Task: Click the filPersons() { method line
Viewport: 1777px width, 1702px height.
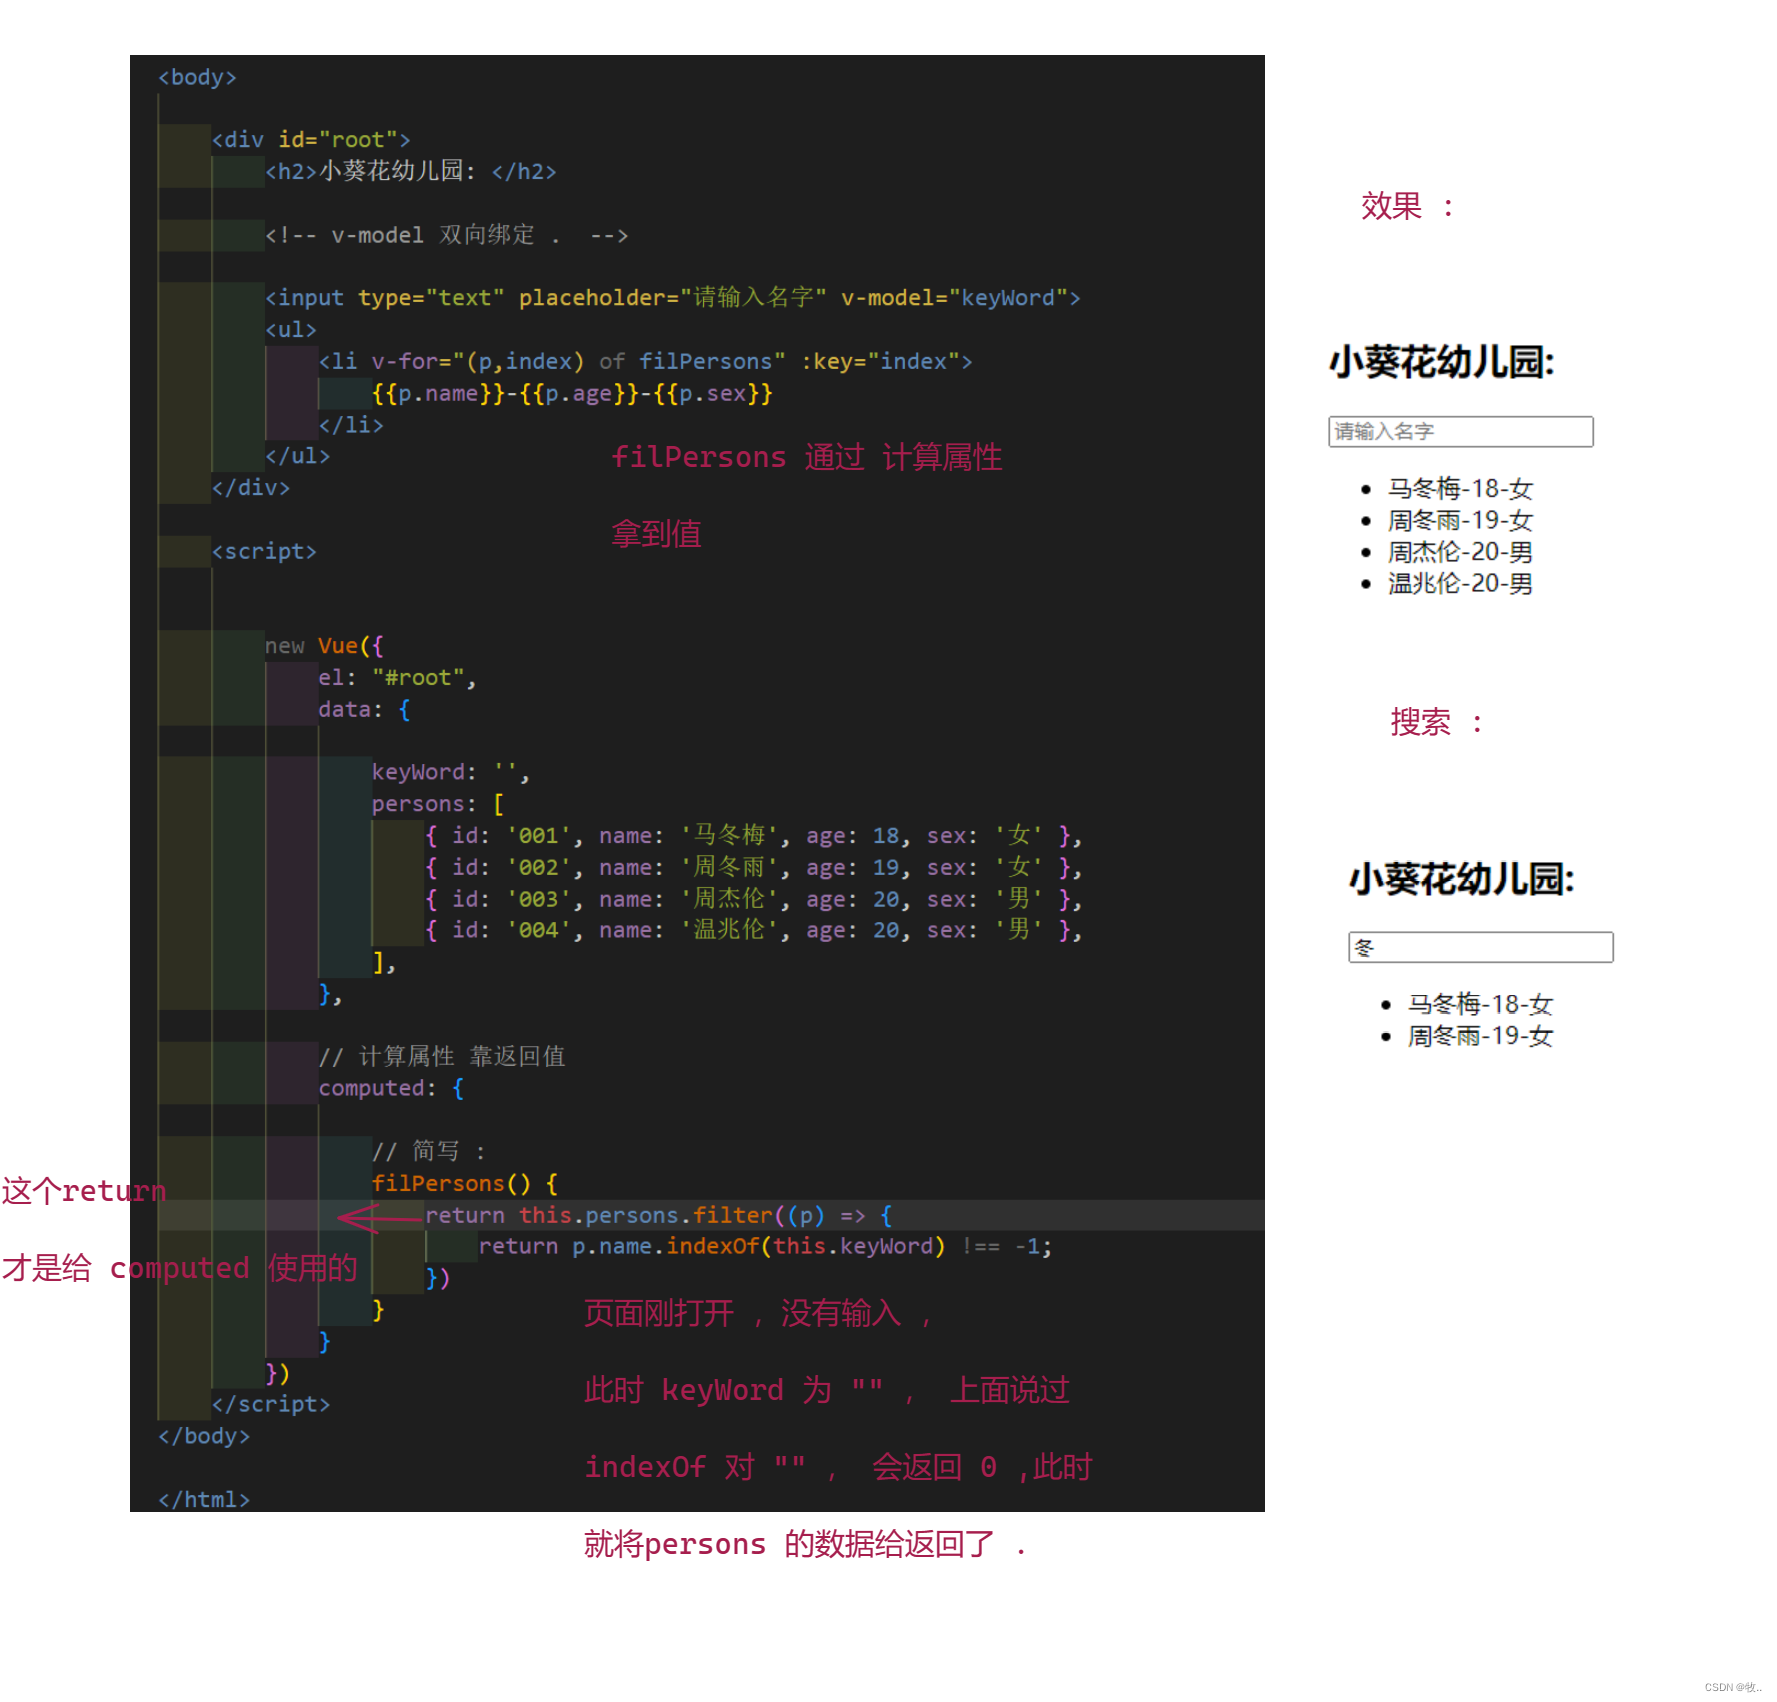Action: click(x=465, y=1183)
